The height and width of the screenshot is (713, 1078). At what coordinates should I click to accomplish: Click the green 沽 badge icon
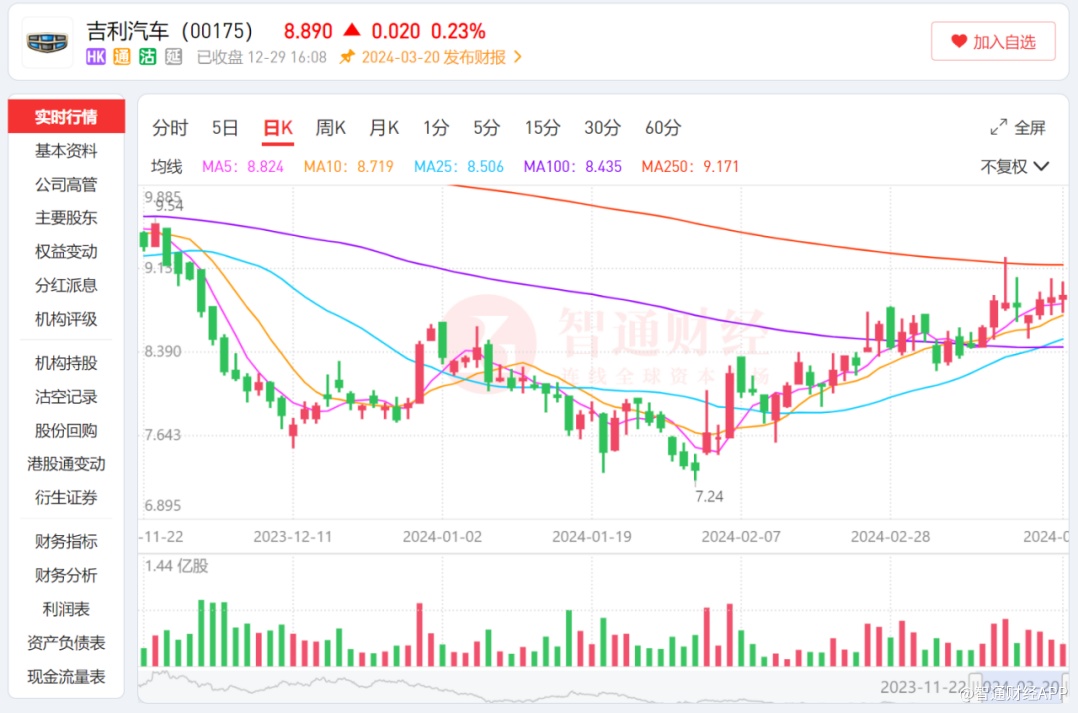(147, 57)
